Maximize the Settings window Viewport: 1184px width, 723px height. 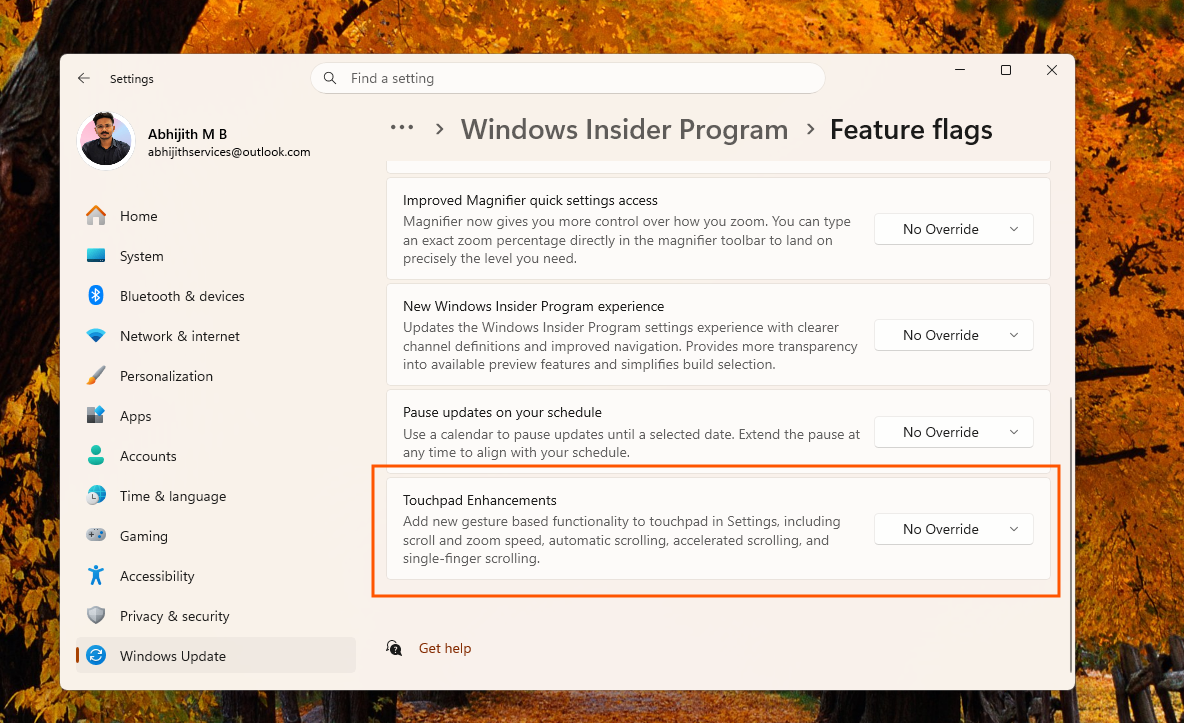click(1006, 70)
